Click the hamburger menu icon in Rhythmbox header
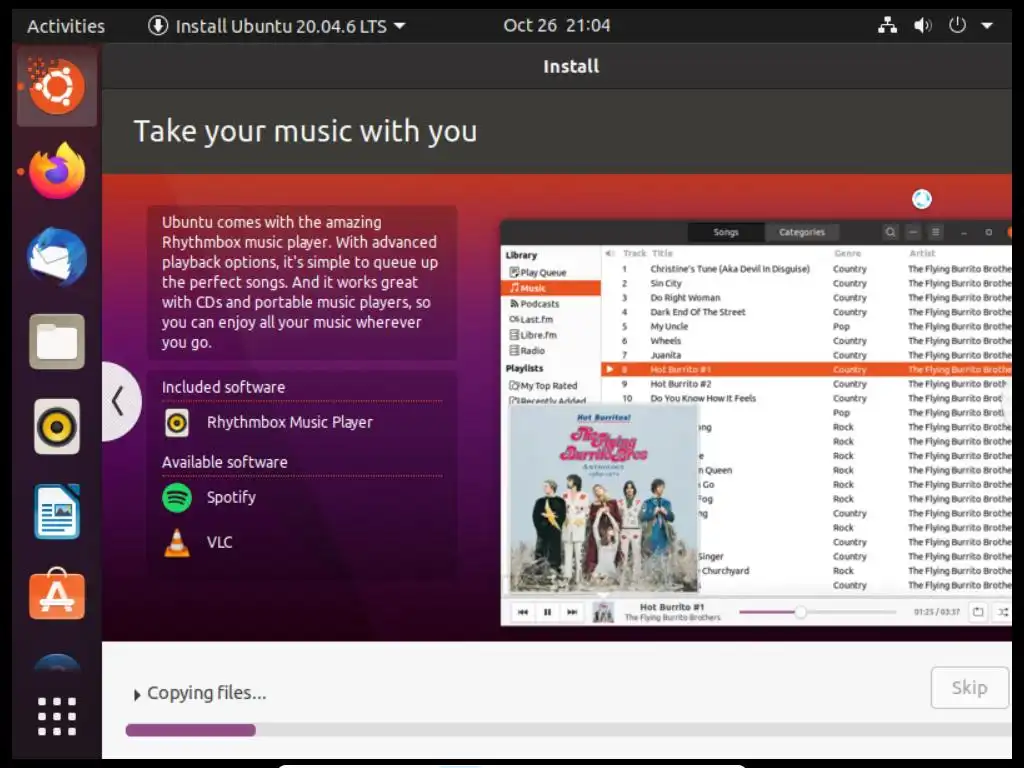 coord(935,232)
